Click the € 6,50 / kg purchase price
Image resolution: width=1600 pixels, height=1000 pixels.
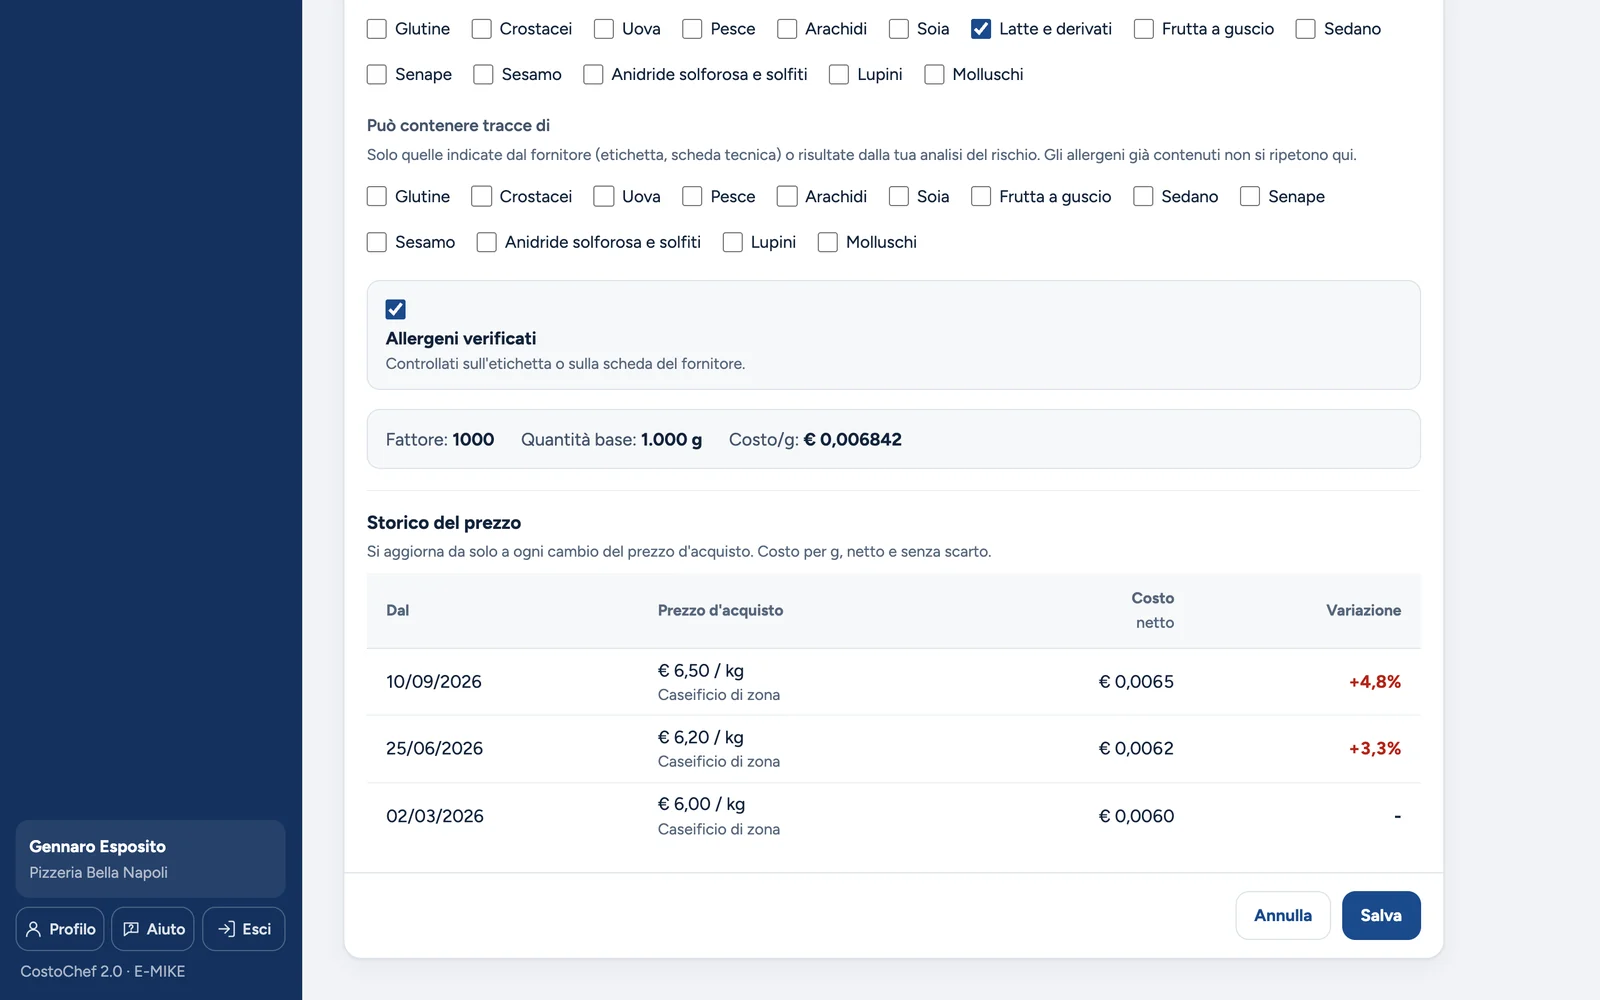(701, 670)
